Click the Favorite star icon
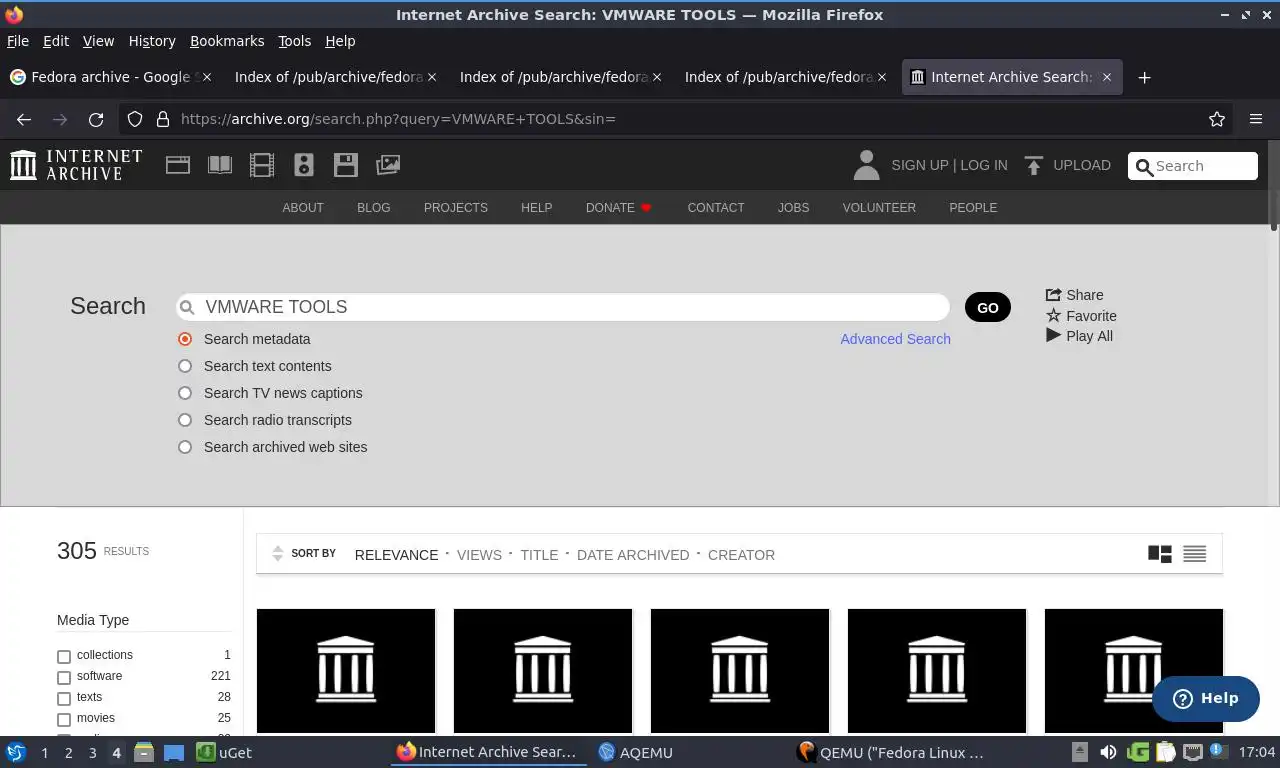Screen dimensions: 1280x768 1053,315
